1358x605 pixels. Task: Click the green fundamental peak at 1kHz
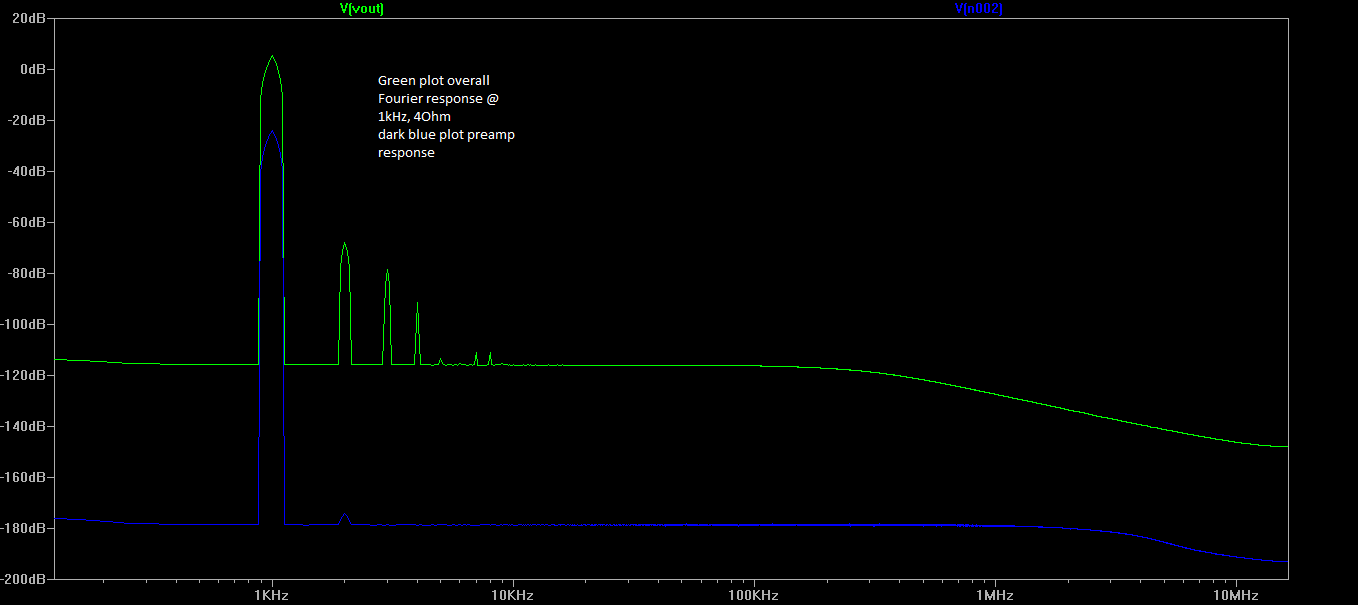point(272,58)
